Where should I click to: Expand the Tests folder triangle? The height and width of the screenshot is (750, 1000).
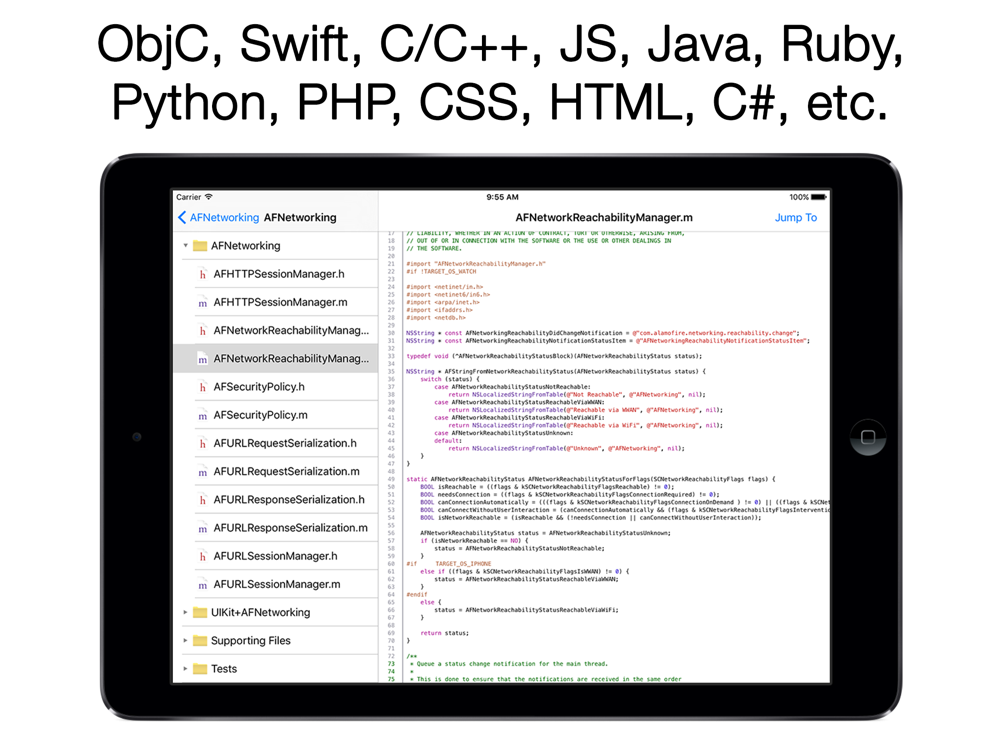pos(186,668)
